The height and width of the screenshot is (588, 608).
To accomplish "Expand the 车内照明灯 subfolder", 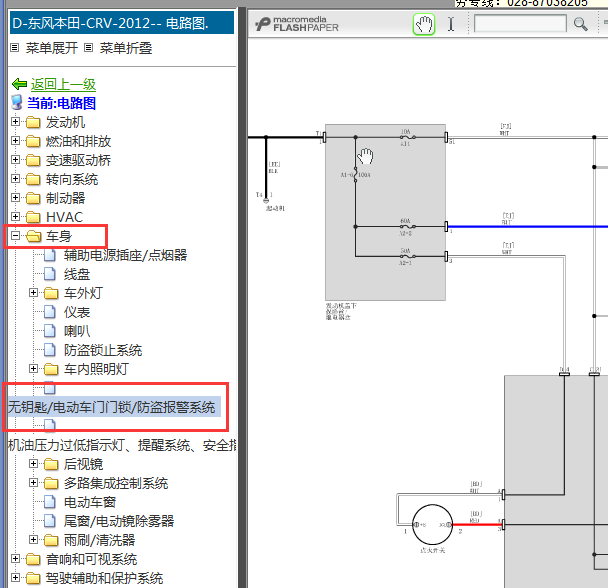I will tap(33, 369).
